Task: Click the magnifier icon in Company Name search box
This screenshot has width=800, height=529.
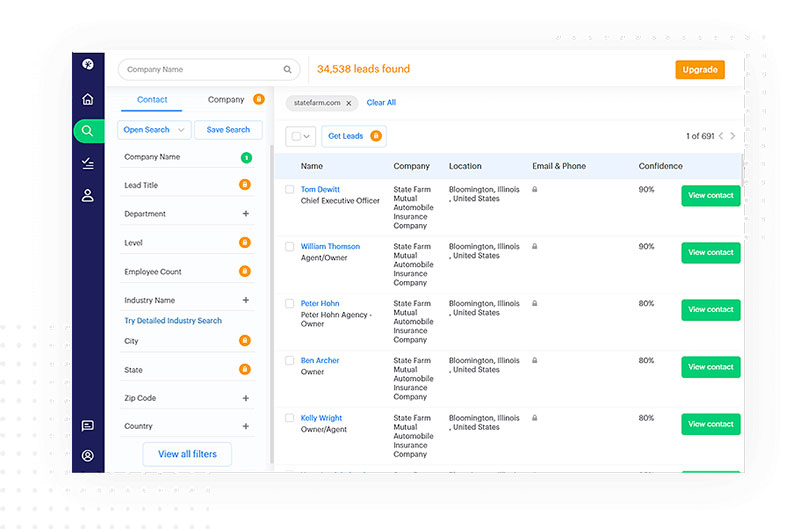Action: coord(288,69)
